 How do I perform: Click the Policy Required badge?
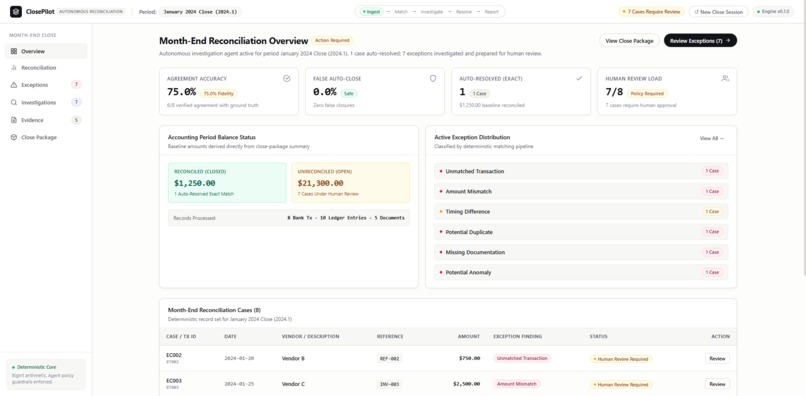(647, 94)
